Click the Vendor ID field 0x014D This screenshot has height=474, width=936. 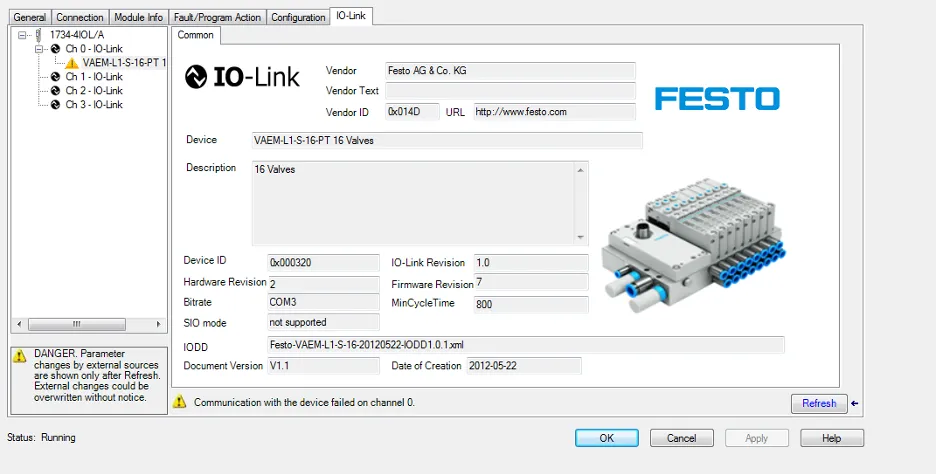point(412,112)
